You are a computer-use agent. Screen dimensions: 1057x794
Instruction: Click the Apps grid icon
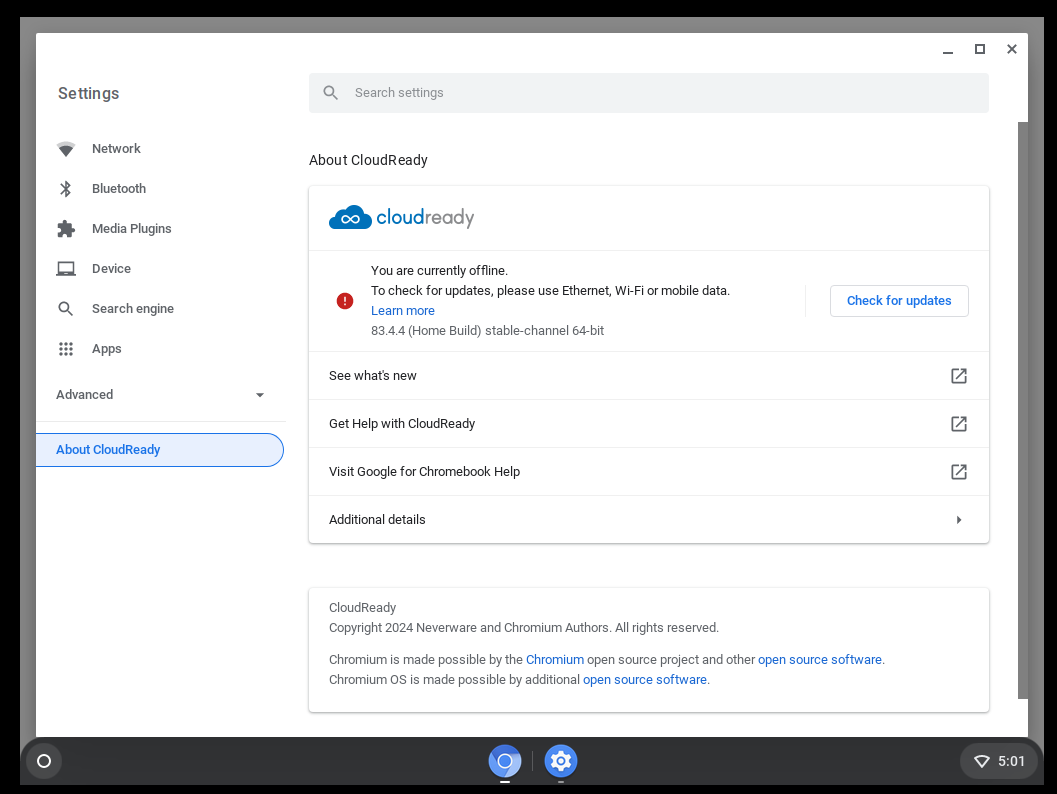tap(66, 349)
